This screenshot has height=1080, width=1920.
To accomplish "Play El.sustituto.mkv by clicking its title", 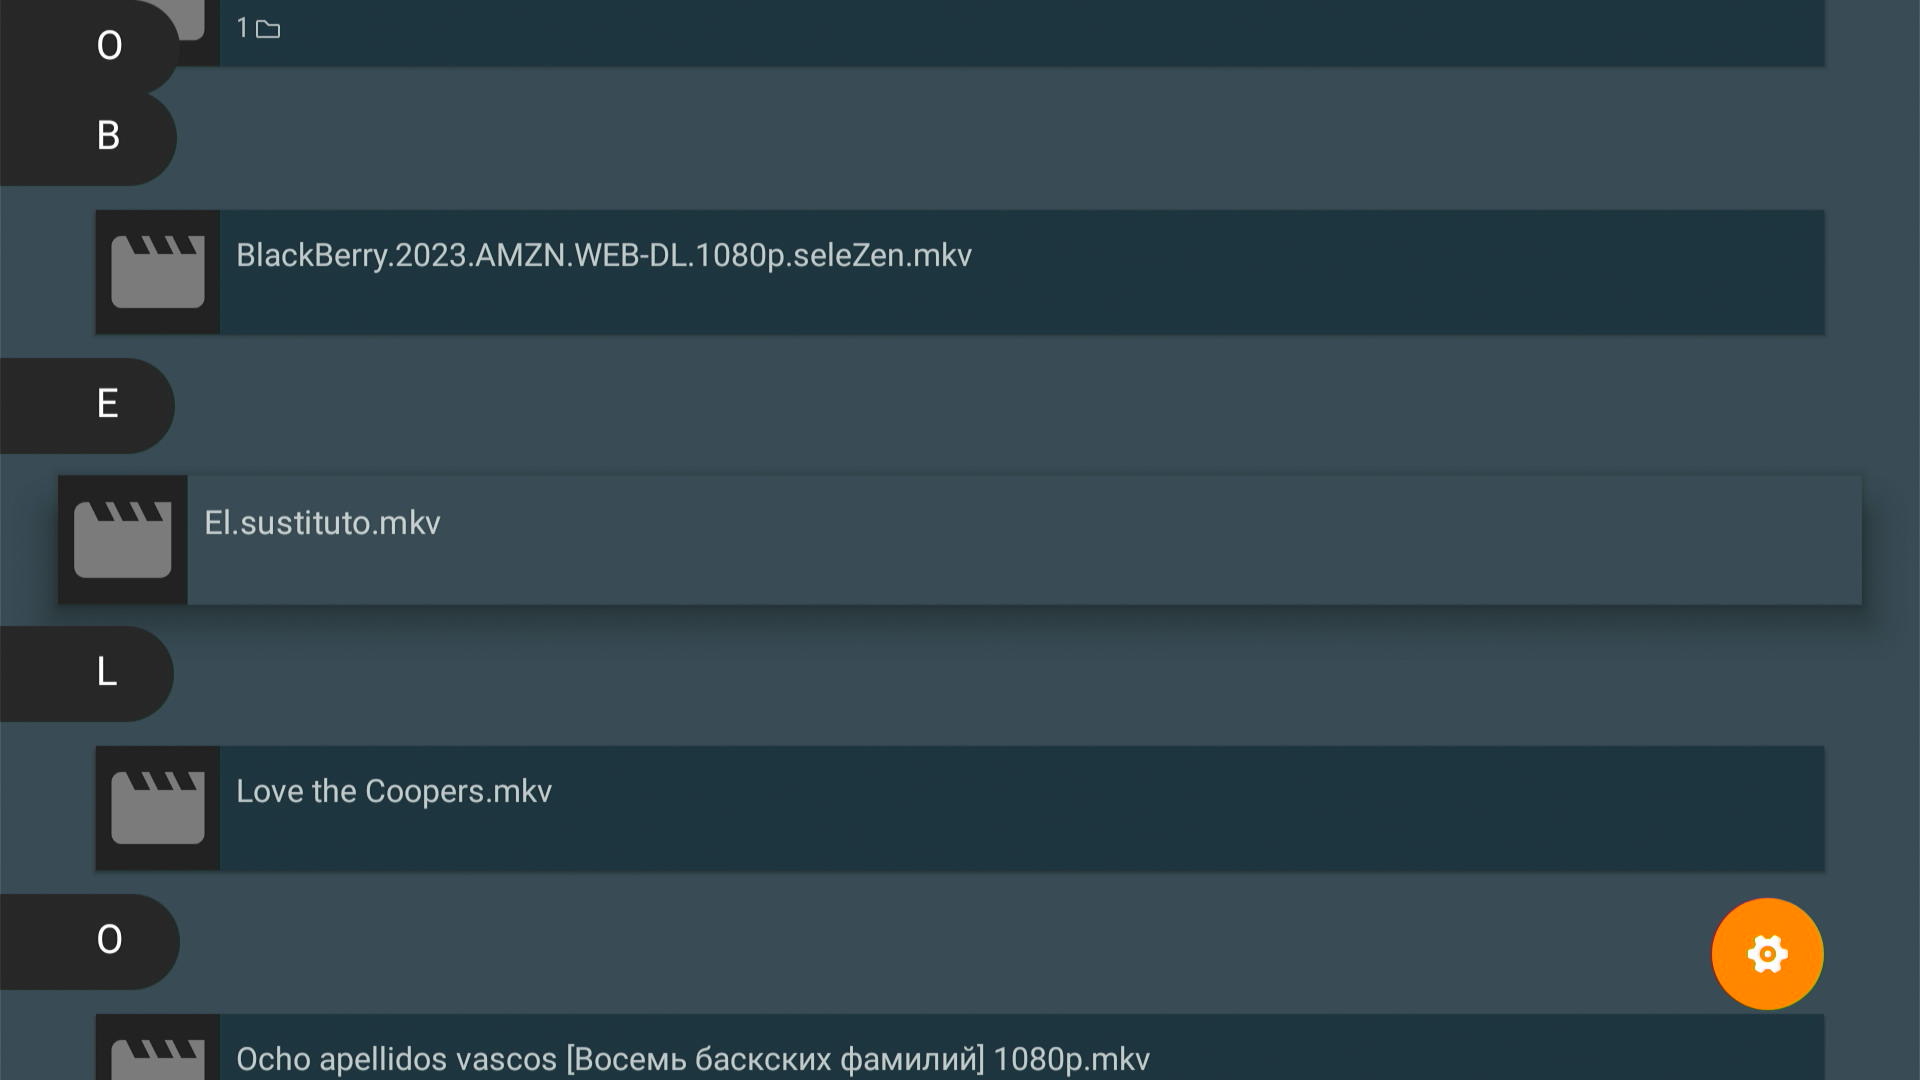I will (322, 523).
